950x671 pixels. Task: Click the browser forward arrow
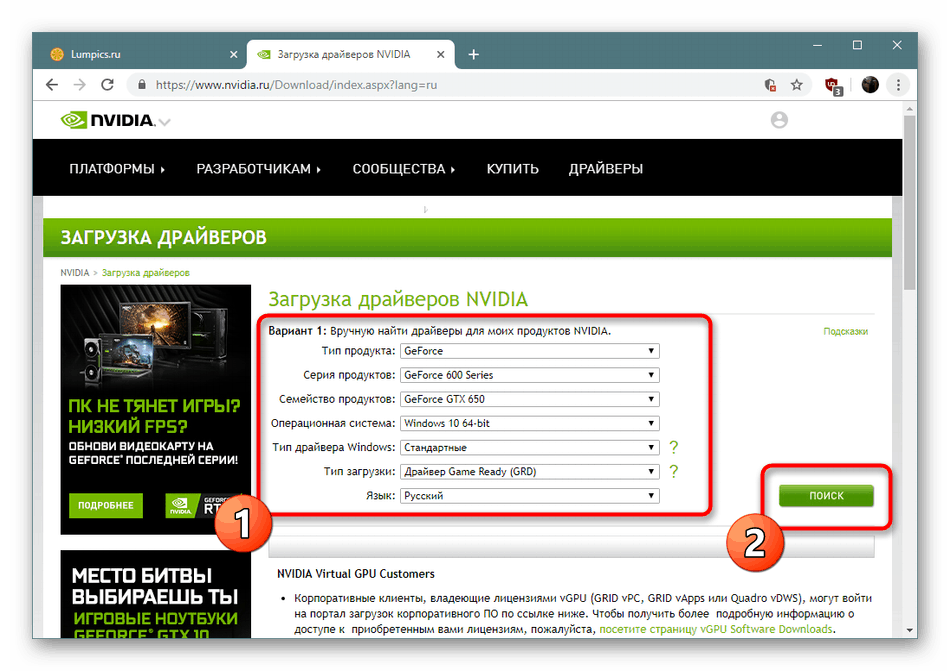click(80, 85)
